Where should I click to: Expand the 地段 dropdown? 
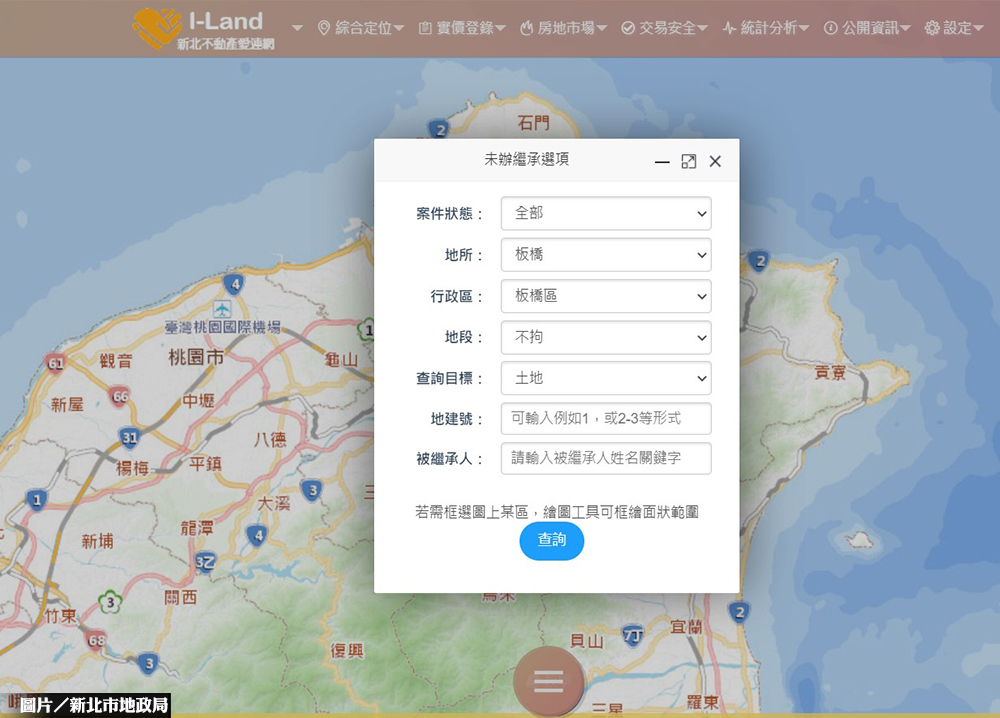606,338
